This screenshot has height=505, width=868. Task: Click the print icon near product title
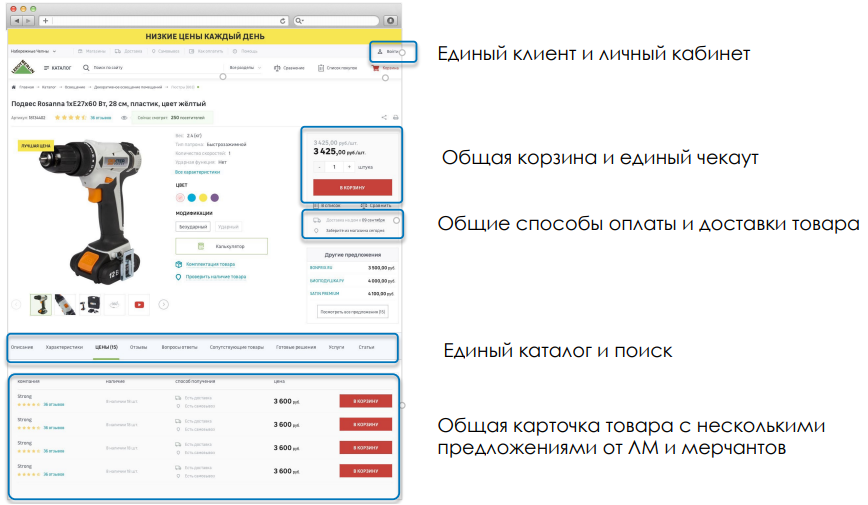(x=395, y=117)
